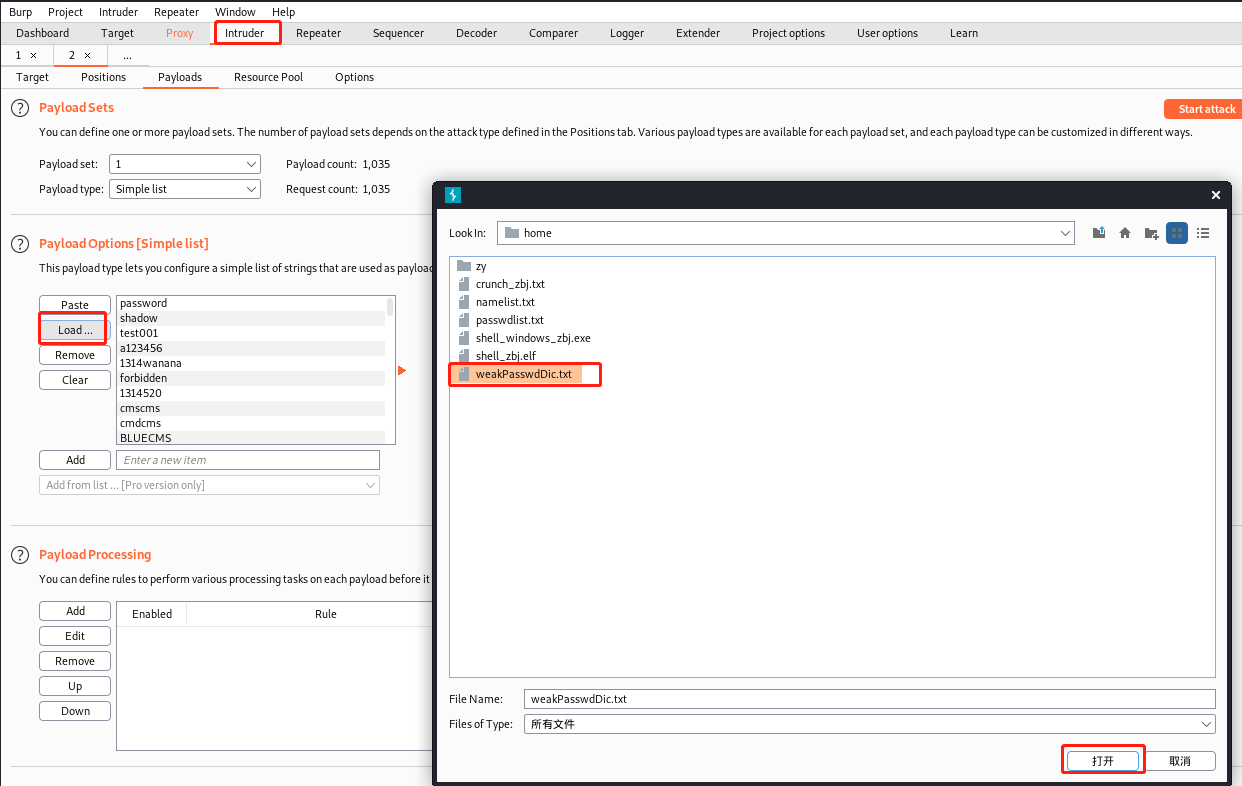Click the 取消 (Cancel) button
The width and height of the screenshot is (1242, 786).
click(x=1180, y=761)
